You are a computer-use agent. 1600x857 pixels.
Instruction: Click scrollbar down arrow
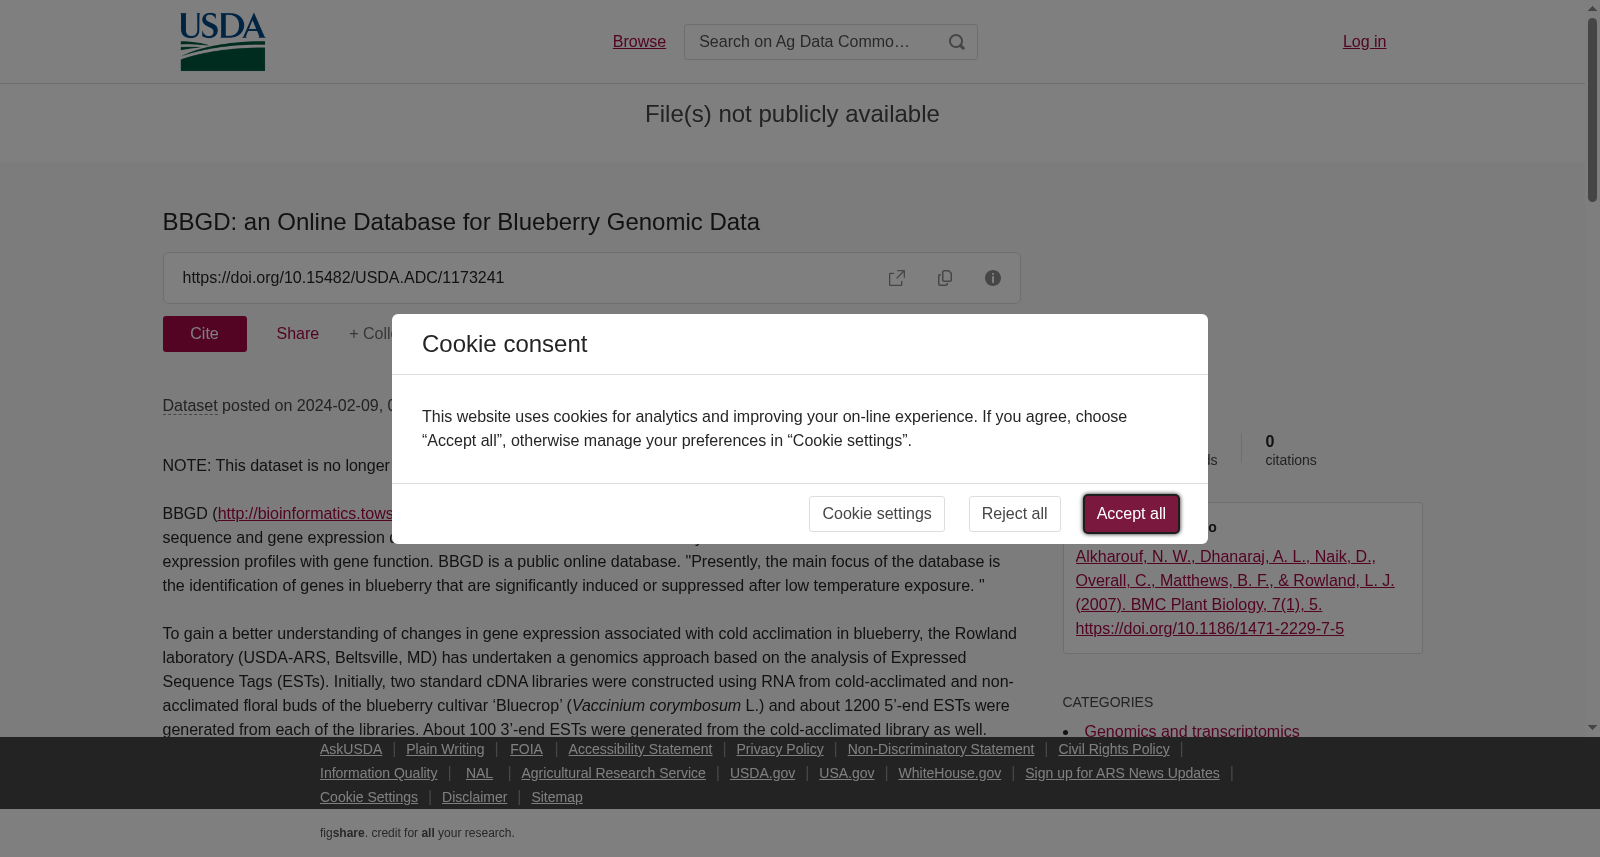[x=1592, y=728]
